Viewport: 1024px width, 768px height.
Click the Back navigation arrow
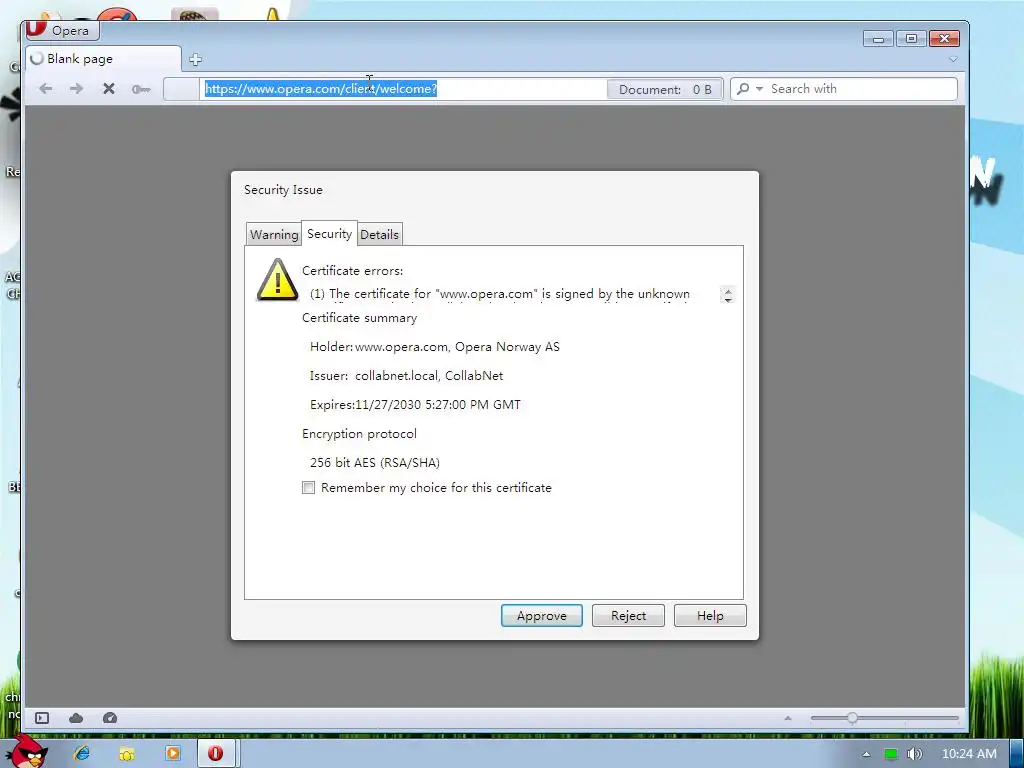45,88
